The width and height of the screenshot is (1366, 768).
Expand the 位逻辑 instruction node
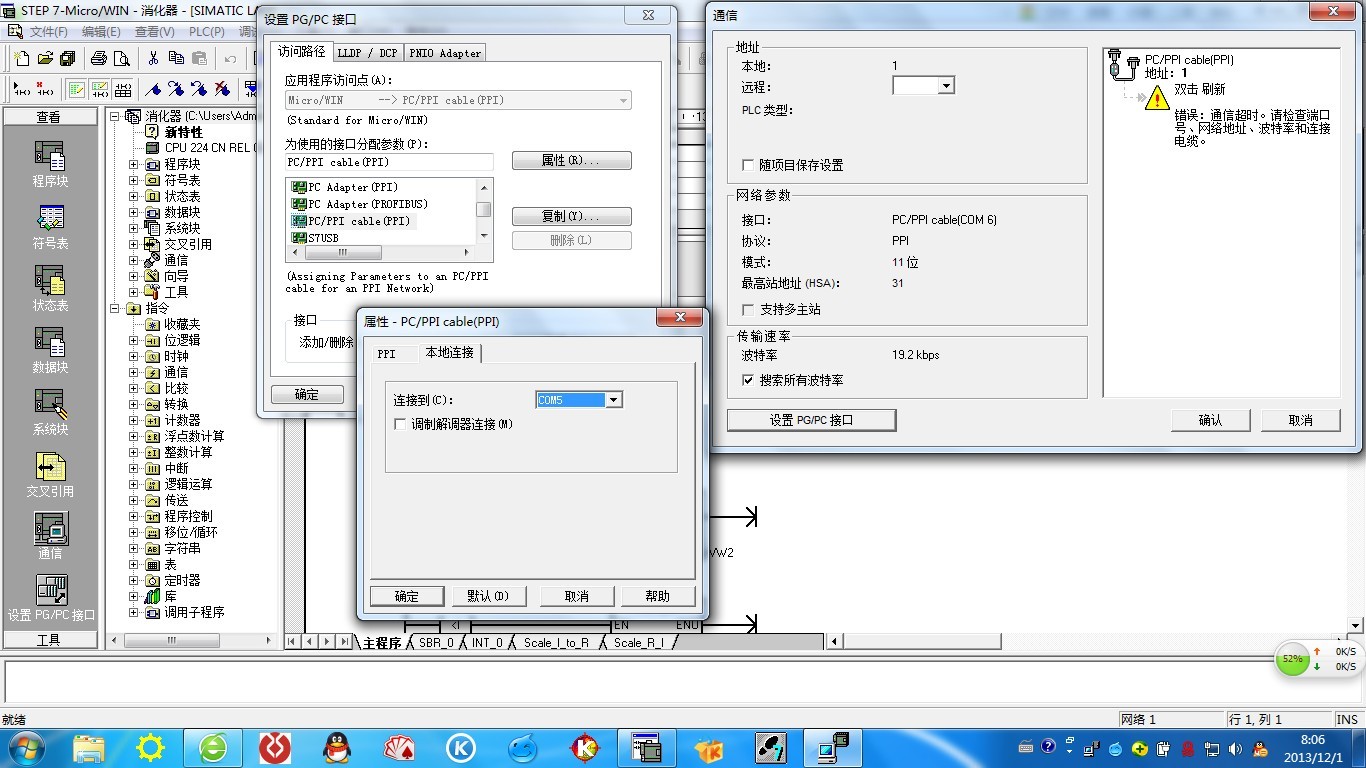(x=134, y=340)
